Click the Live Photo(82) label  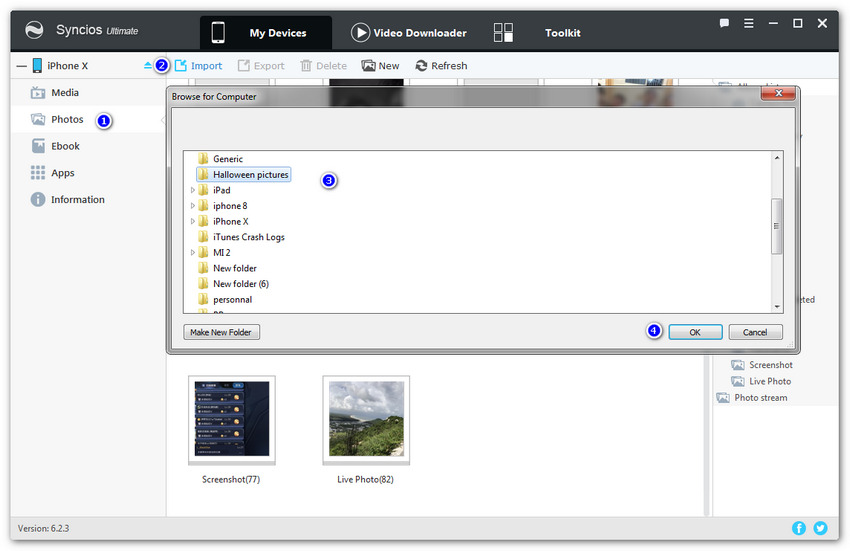tap(365, 479)
